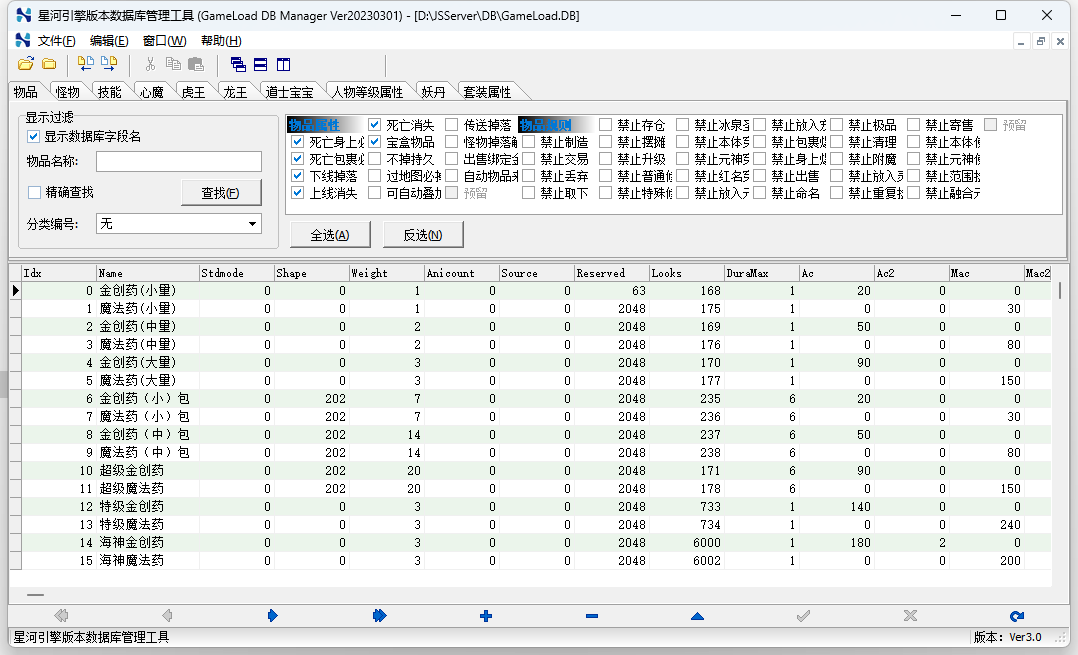Jump to the last record arrow

point(379,616)
